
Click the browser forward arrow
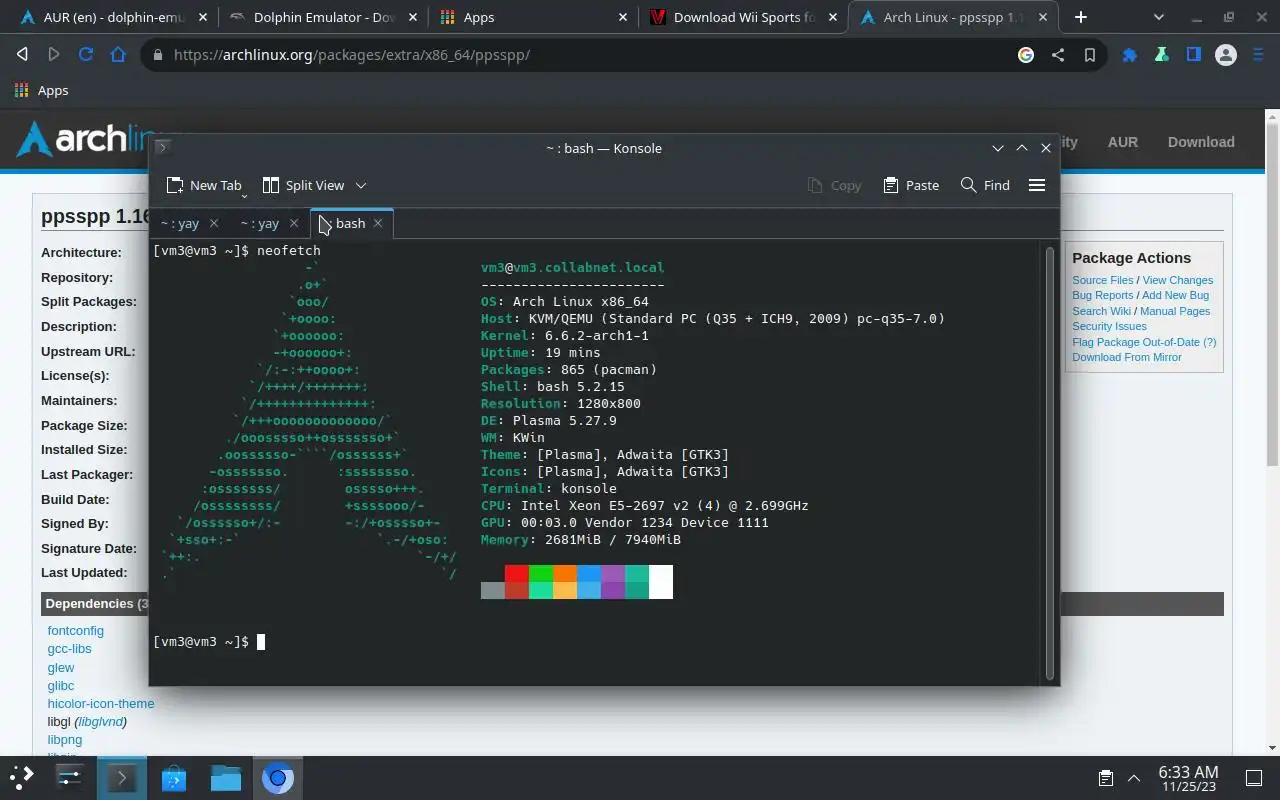tap(54, 55)
